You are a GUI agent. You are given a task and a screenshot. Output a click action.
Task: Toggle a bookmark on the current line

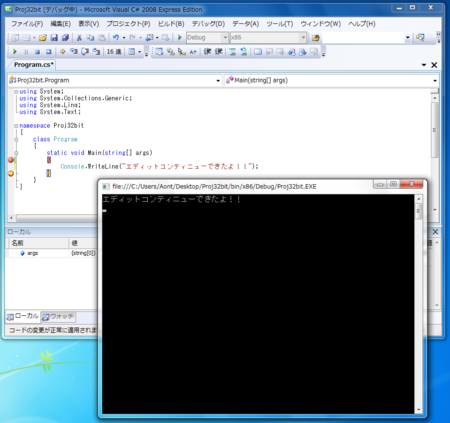(258, 52)
